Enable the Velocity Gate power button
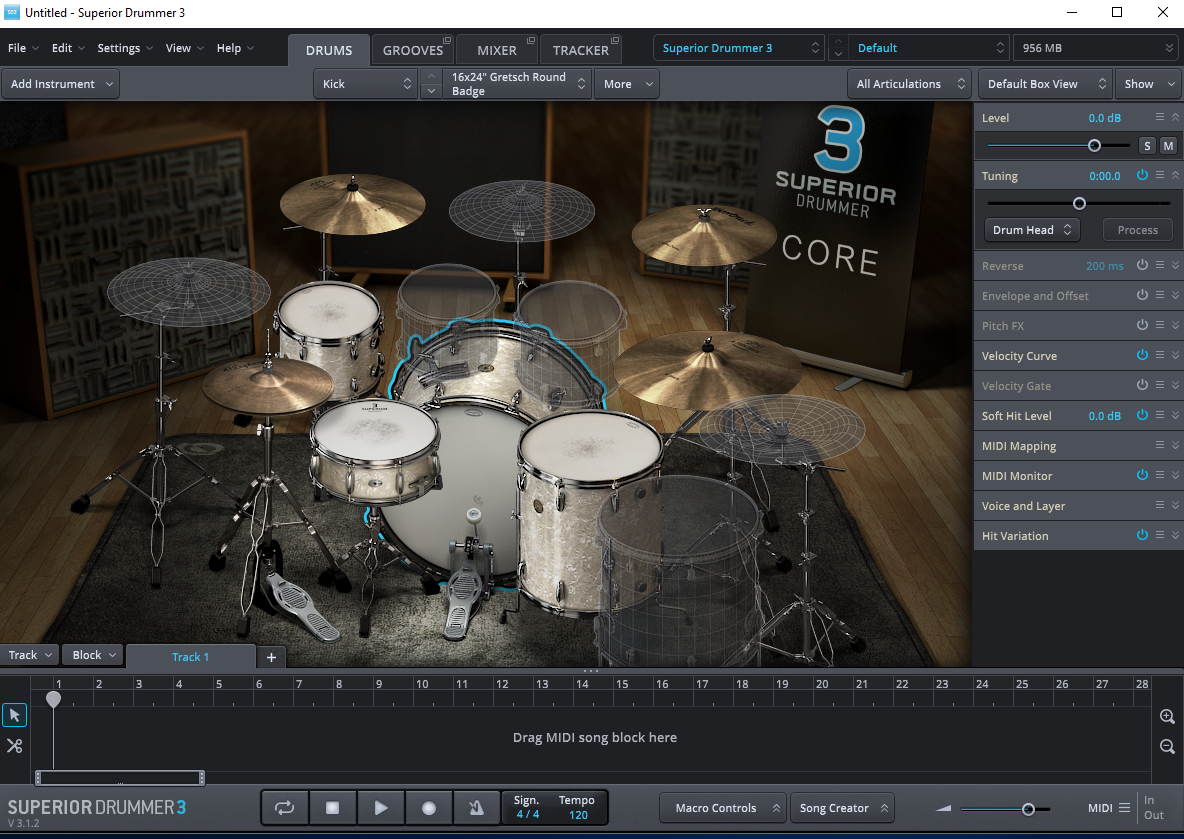 point(1142,385)
